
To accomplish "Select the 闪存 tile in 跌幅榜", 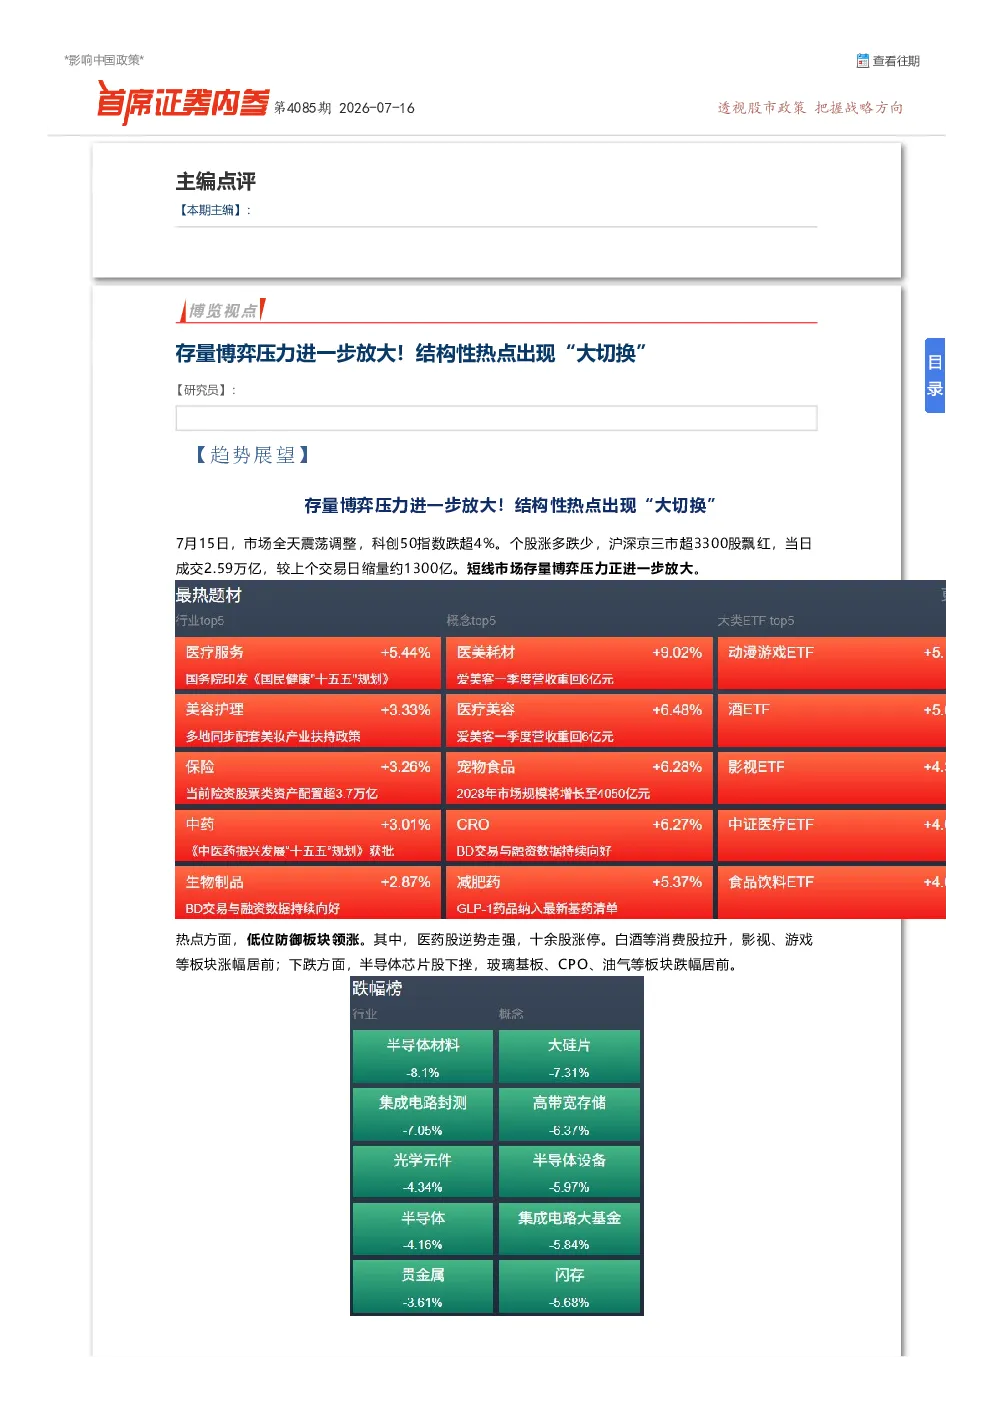I will (569, 1287).
